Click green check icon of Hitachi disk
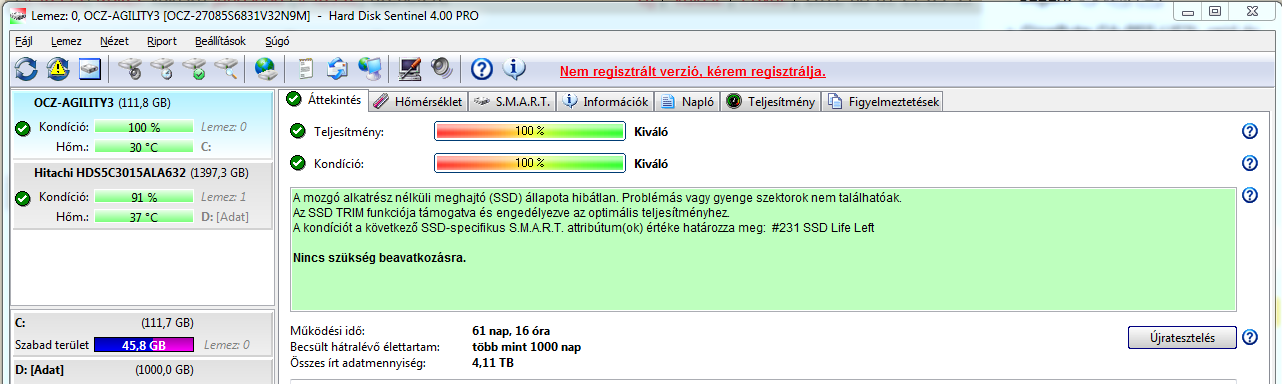 23,198
